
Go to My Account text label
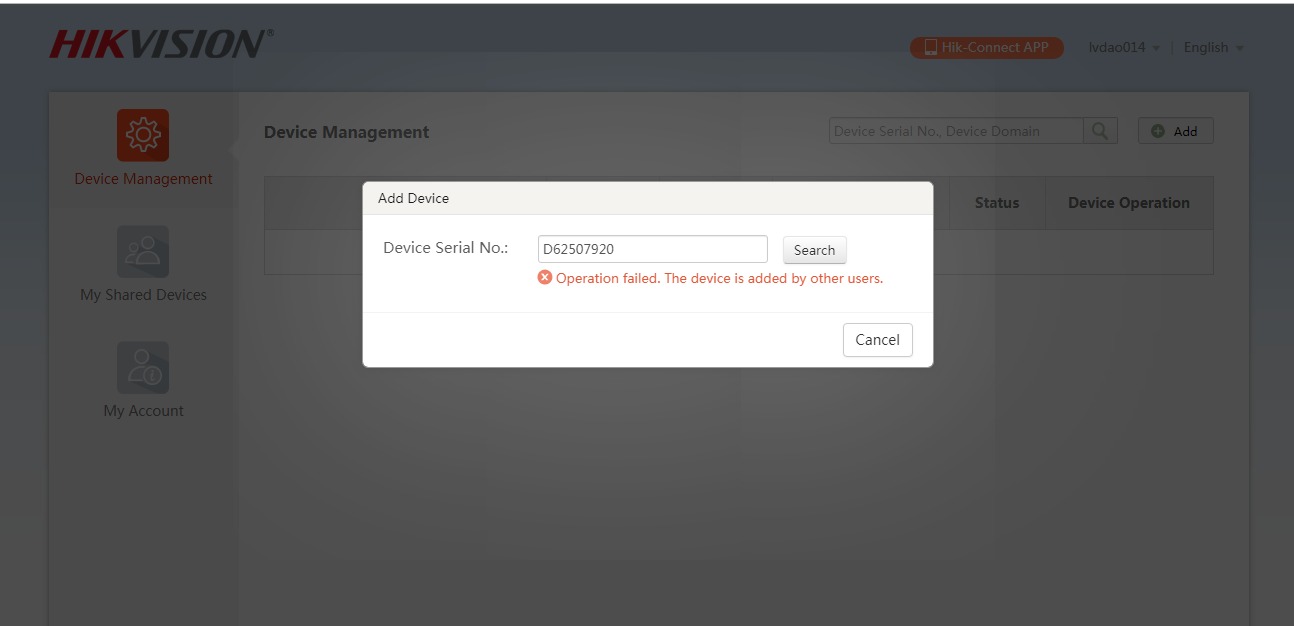(x=143, y=411)
